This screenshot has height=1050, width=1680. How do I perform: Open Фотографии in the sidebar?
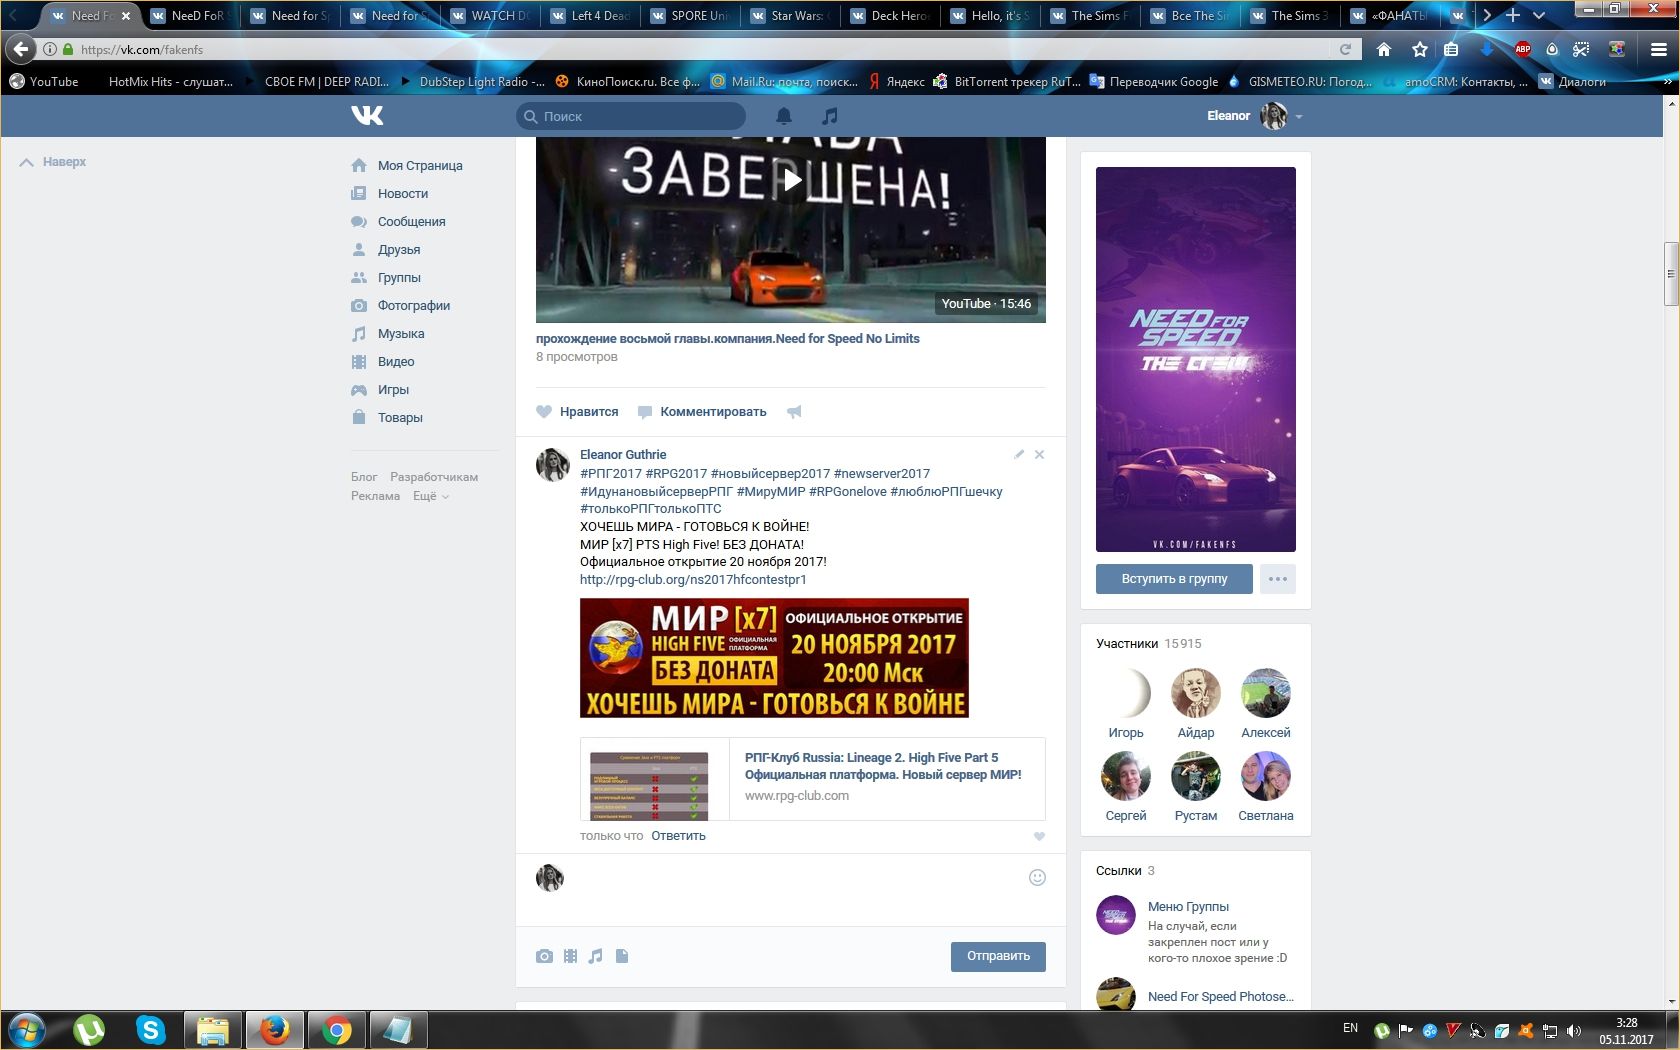401,306
